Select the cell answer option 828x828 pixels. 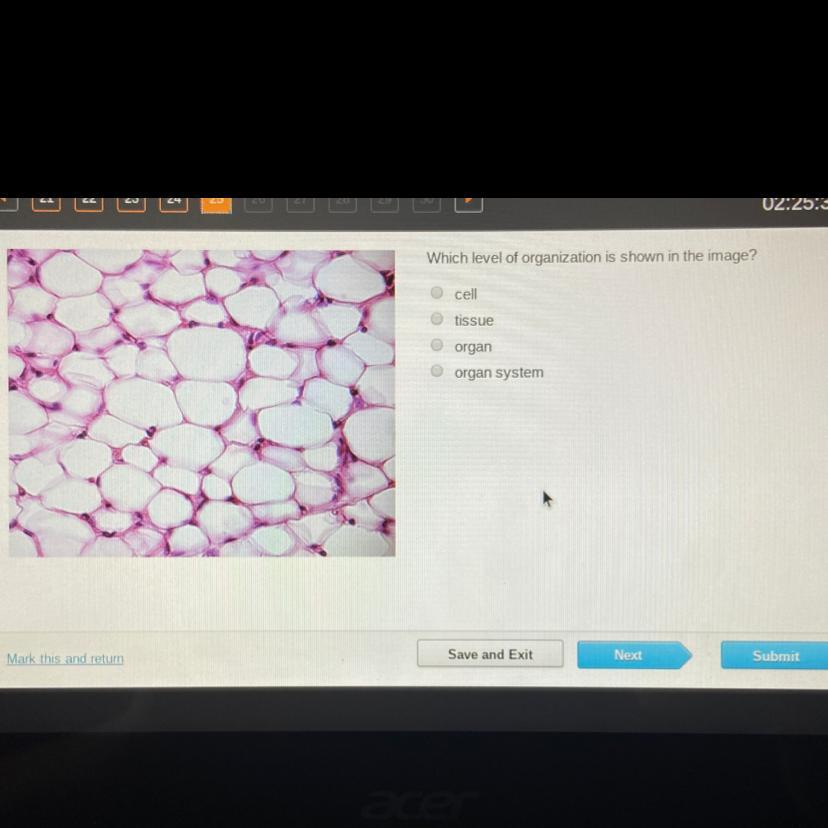pos(437,293)
